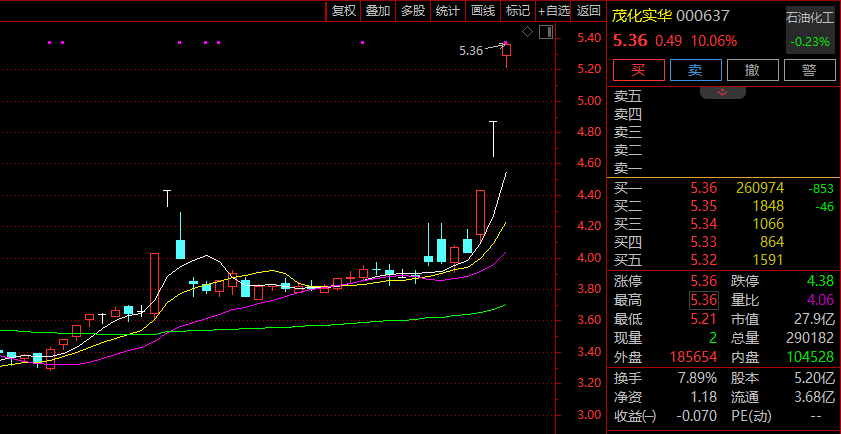Click the 净资 value 1.18
841x434 pixels.
point(704,398)
